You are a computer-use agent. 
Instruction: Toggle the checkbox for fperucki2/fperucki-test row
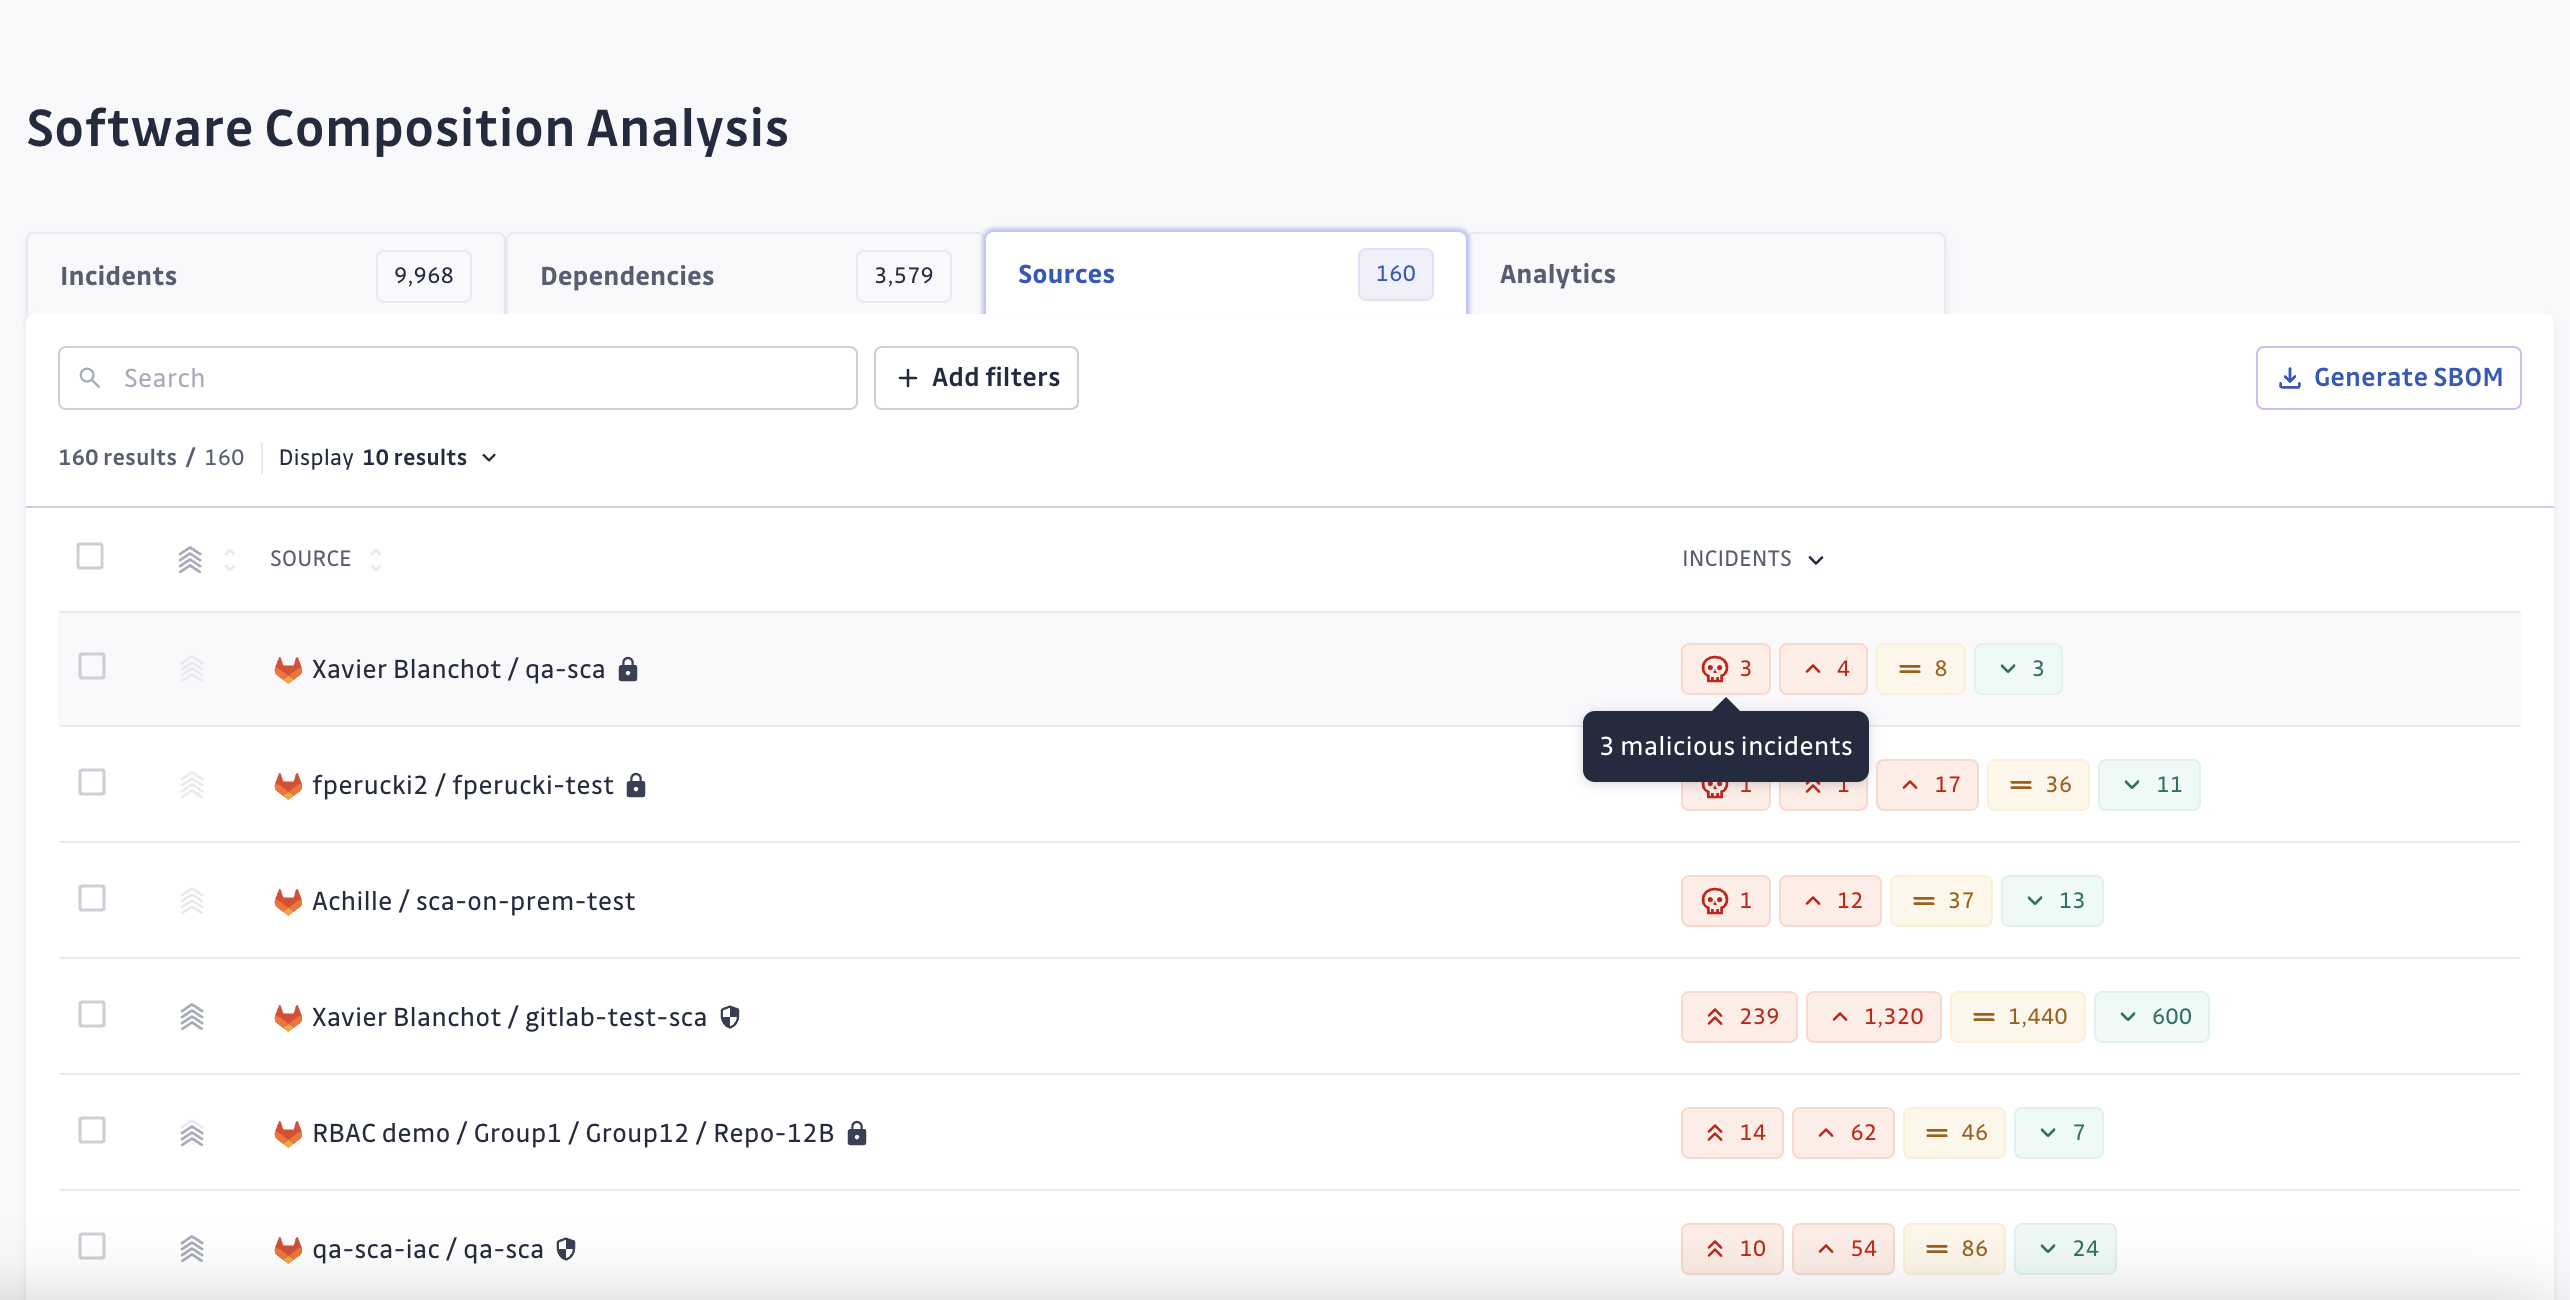(93, 783)
